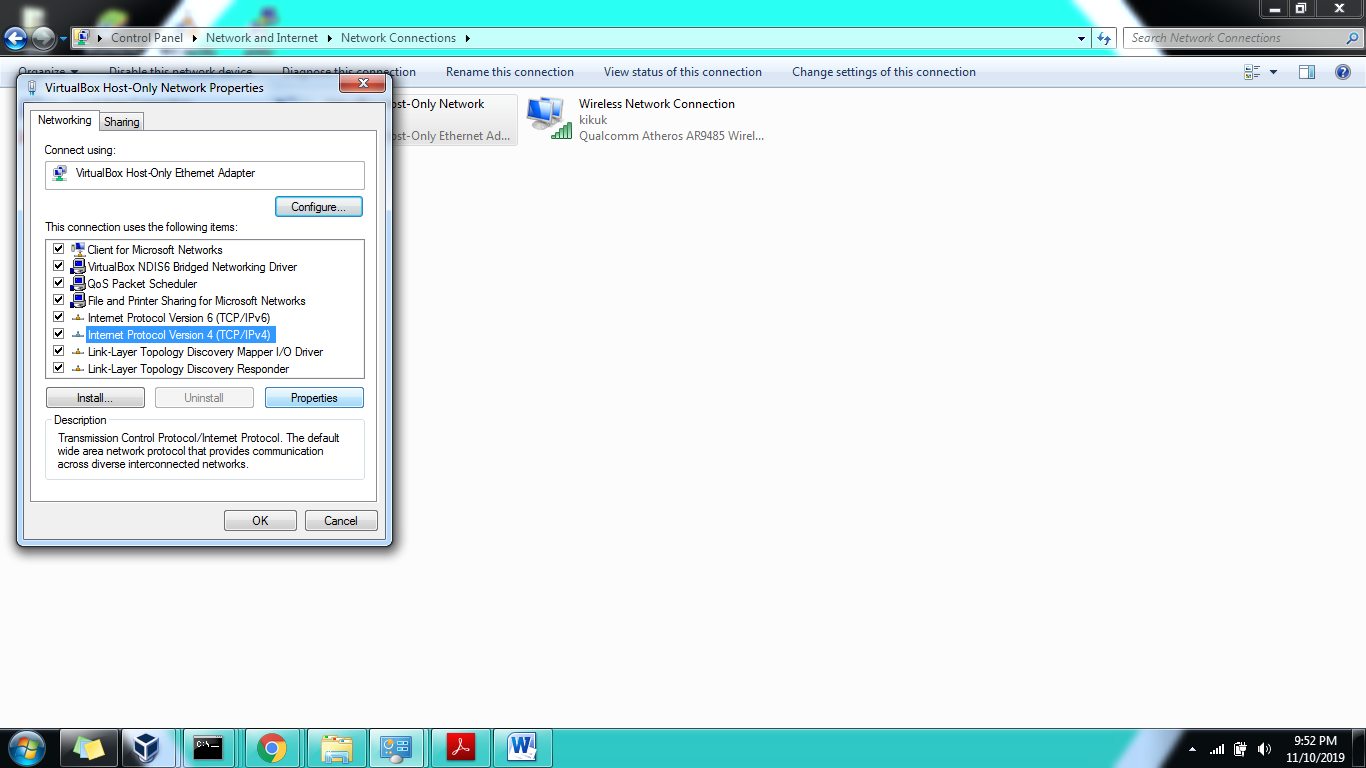1366x768 pixels.
Task: Show hidden tray icons arrow
Action: click(1192, 749)
